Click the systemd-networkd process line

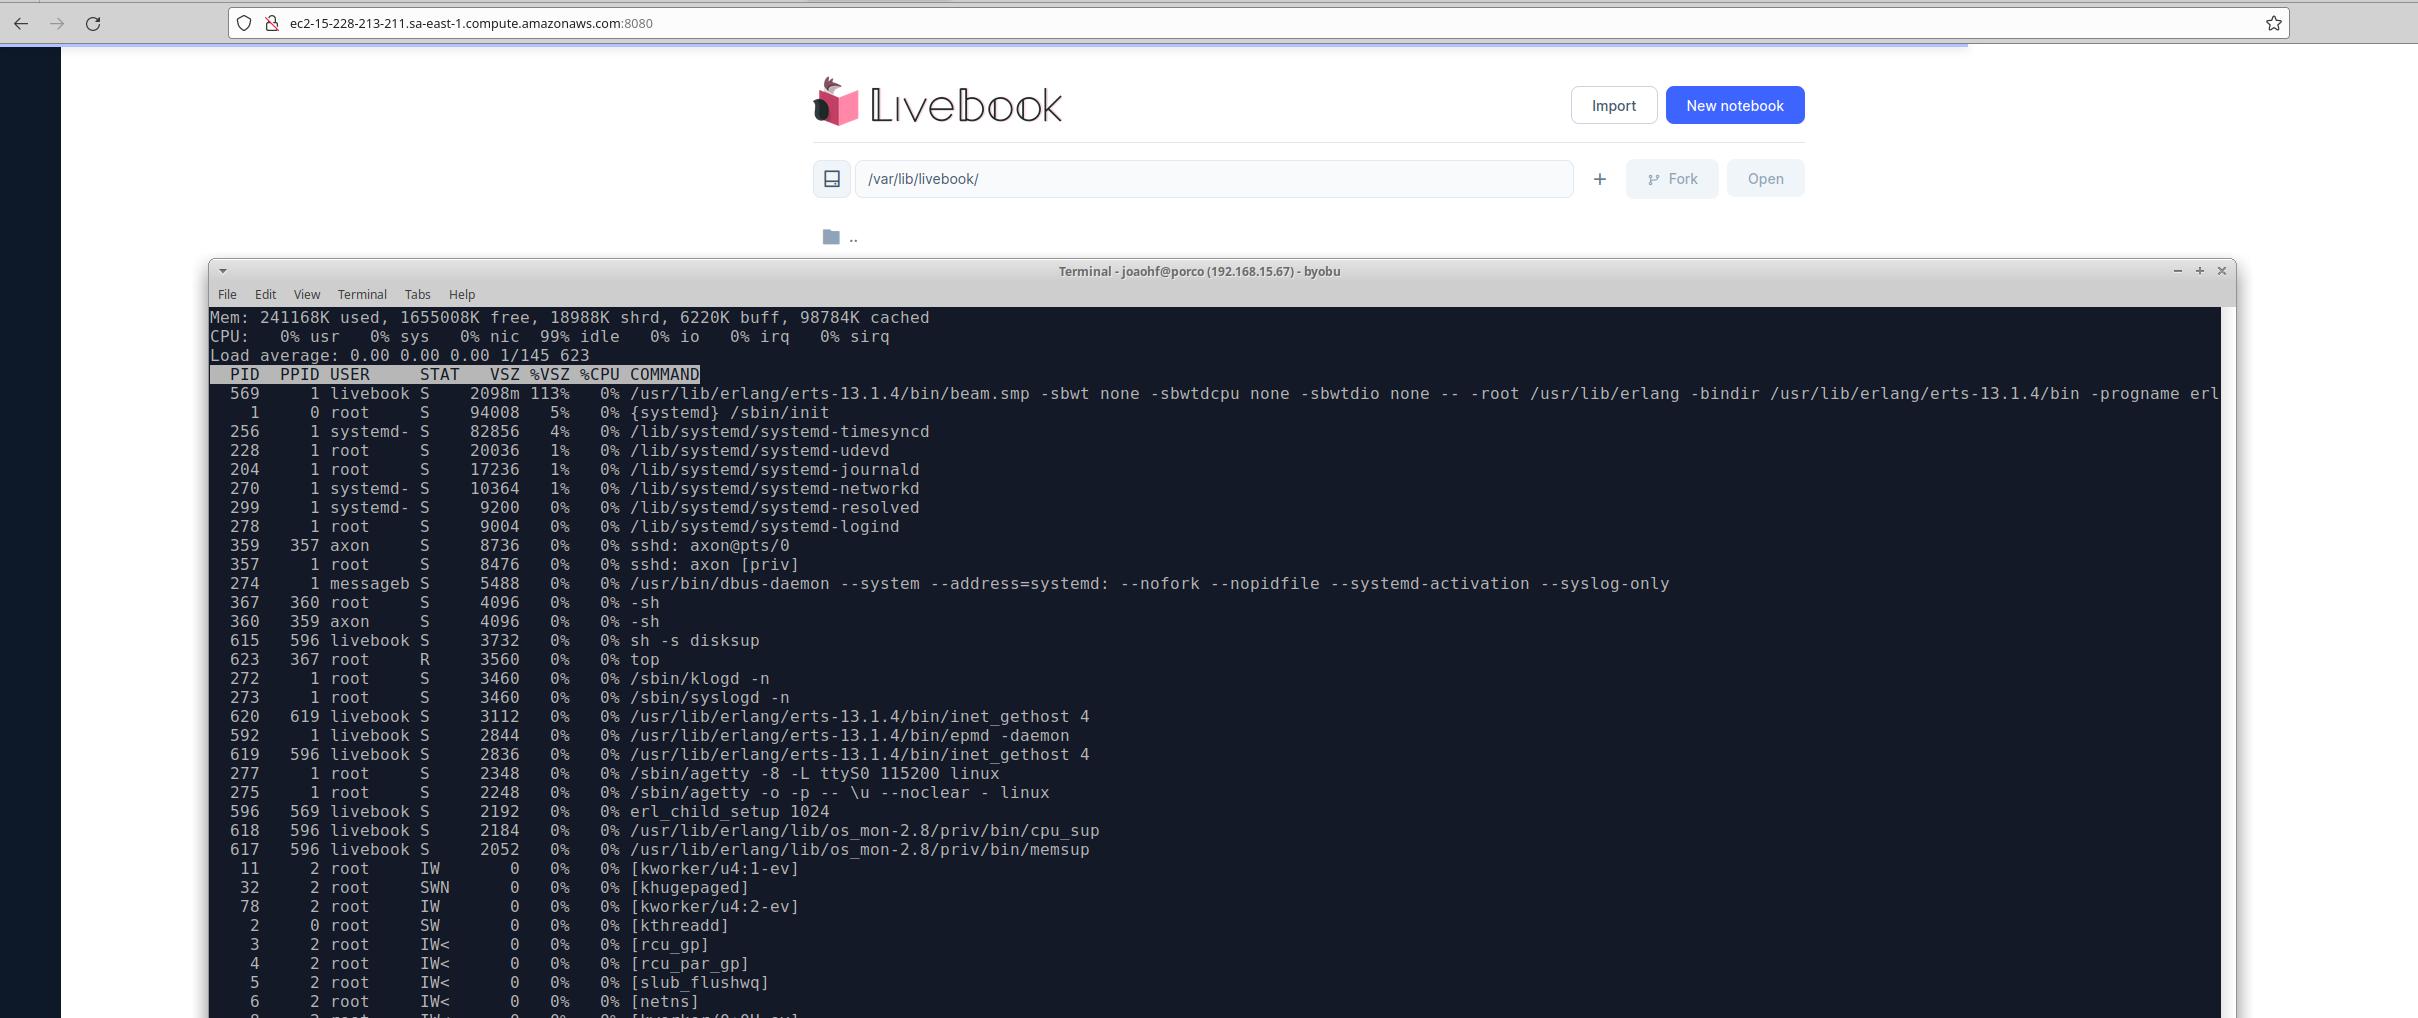pyautogui.click(x=564, y=488)
